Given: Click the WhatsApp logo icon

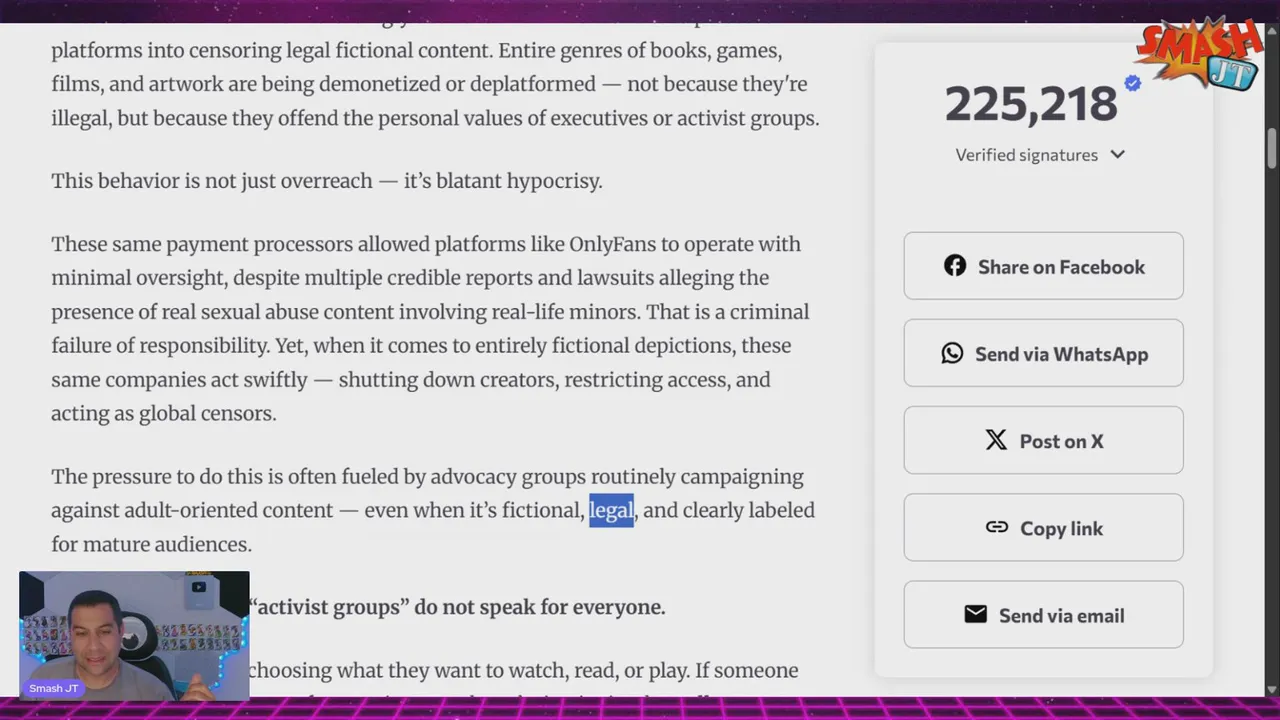Looking at the screenshot, I should 952,353.
